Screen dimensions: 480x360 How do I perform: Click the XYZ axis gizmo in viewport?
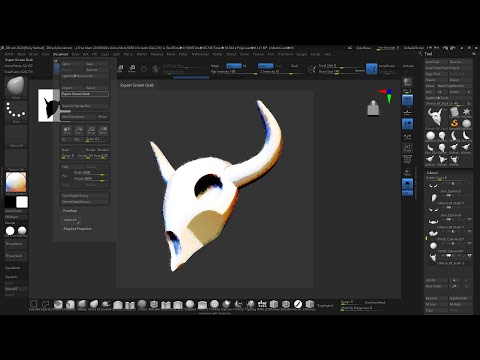[x=386, y=95]
